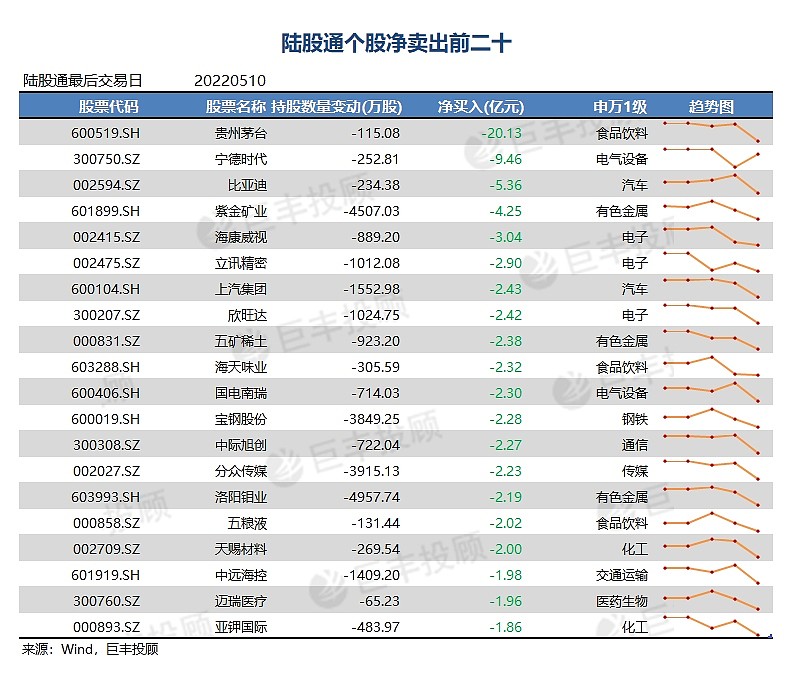Image resolution: width=793 pixels, height=683 pixels.
Task: Select stock code 603993.SH
Action: click(105, 497)
